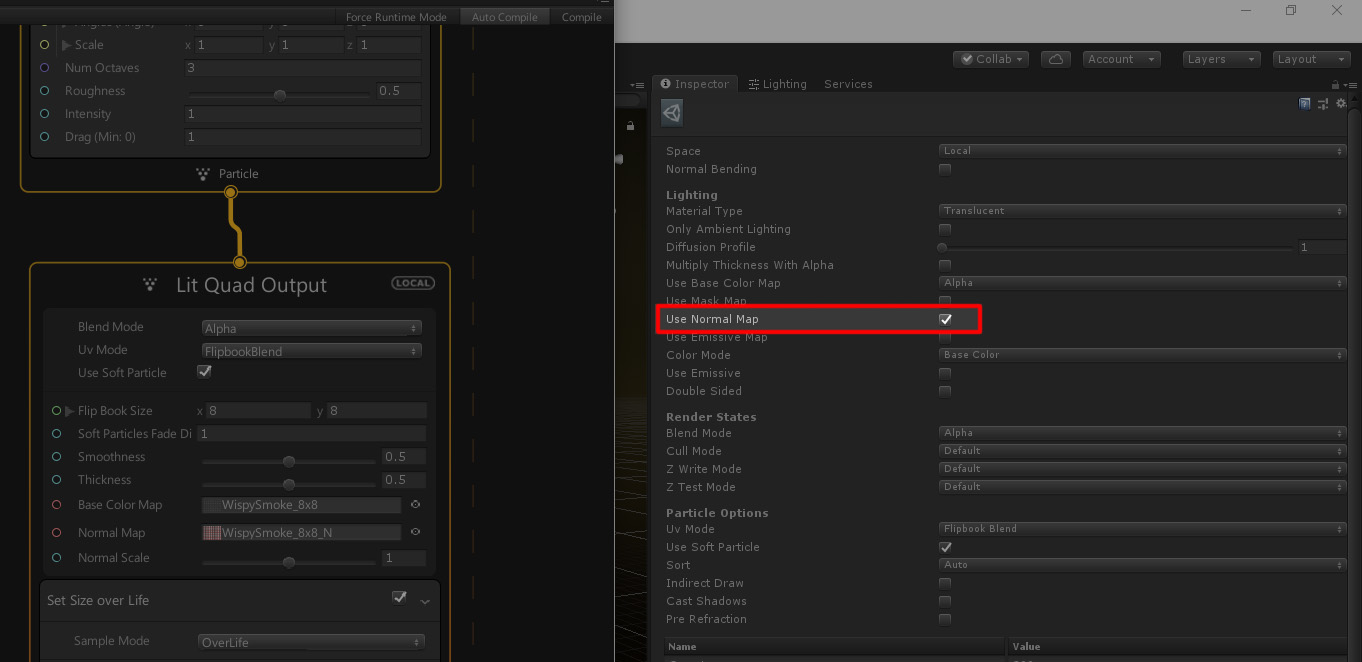Image resolution: width=1362 pixels, height=662 pixels.
Task: Expand the Flip Book Size foldout arrow
Action: pyautogui.click(x=69, y=411)
